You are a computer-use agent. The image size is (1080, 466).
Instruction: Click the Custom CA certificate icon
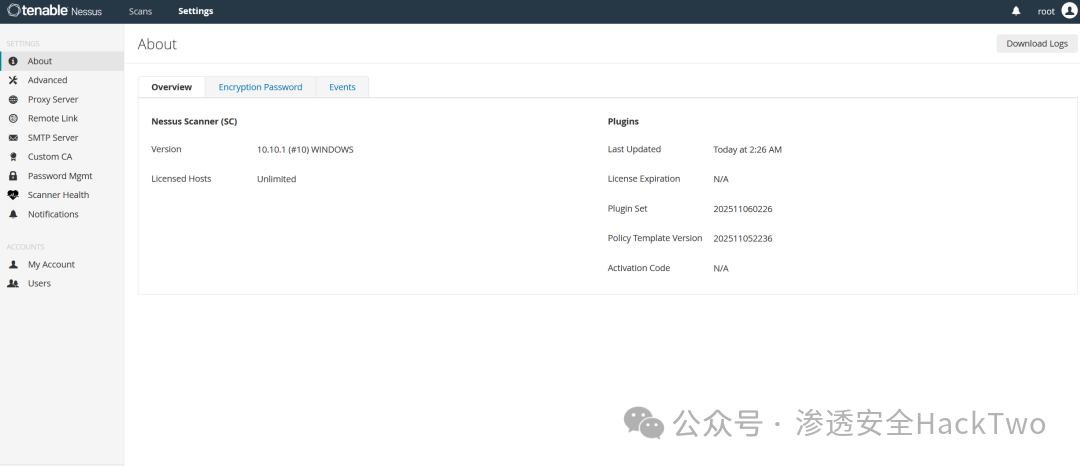pos(13,157)
